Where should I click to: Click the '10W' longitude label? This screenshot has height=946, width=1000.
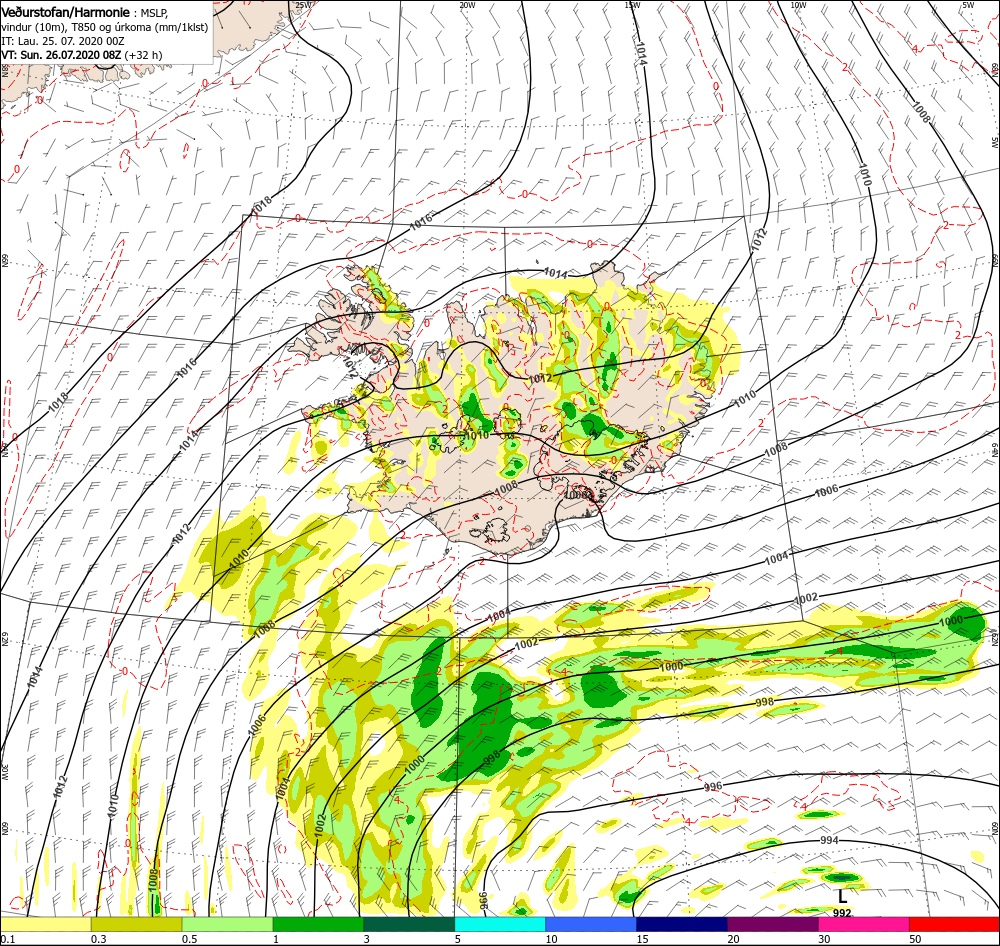pos(798,5)
